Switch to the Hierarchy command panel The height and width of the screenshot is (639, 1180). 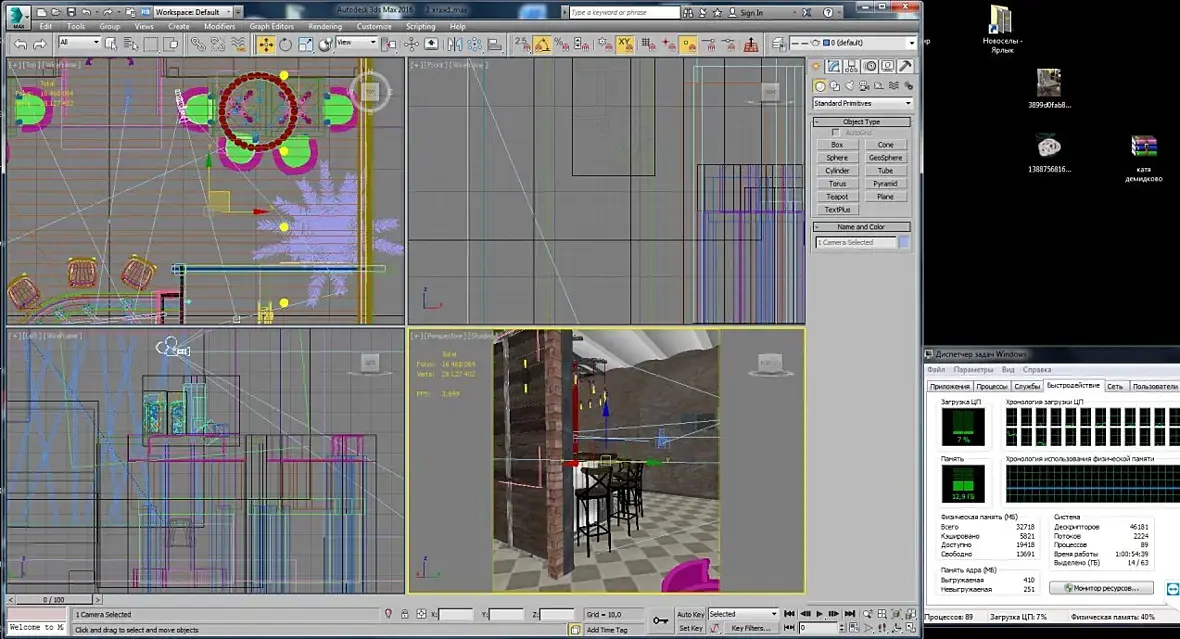click(853, 66)
